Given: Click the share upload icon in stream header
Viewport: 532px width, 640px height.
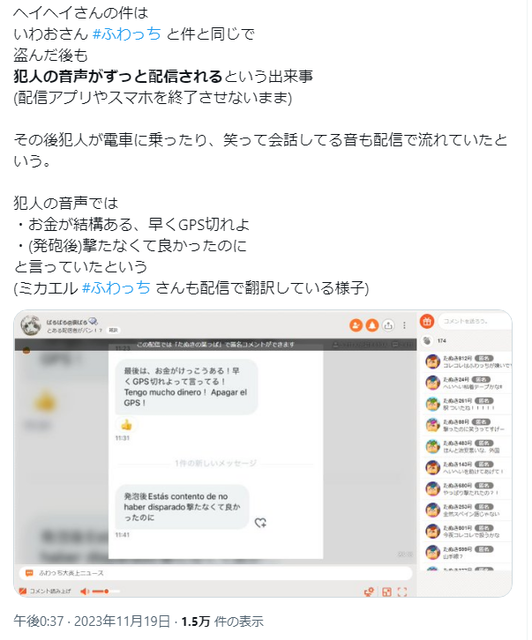Looking at the screenshot, I should (x=388, y=325).
